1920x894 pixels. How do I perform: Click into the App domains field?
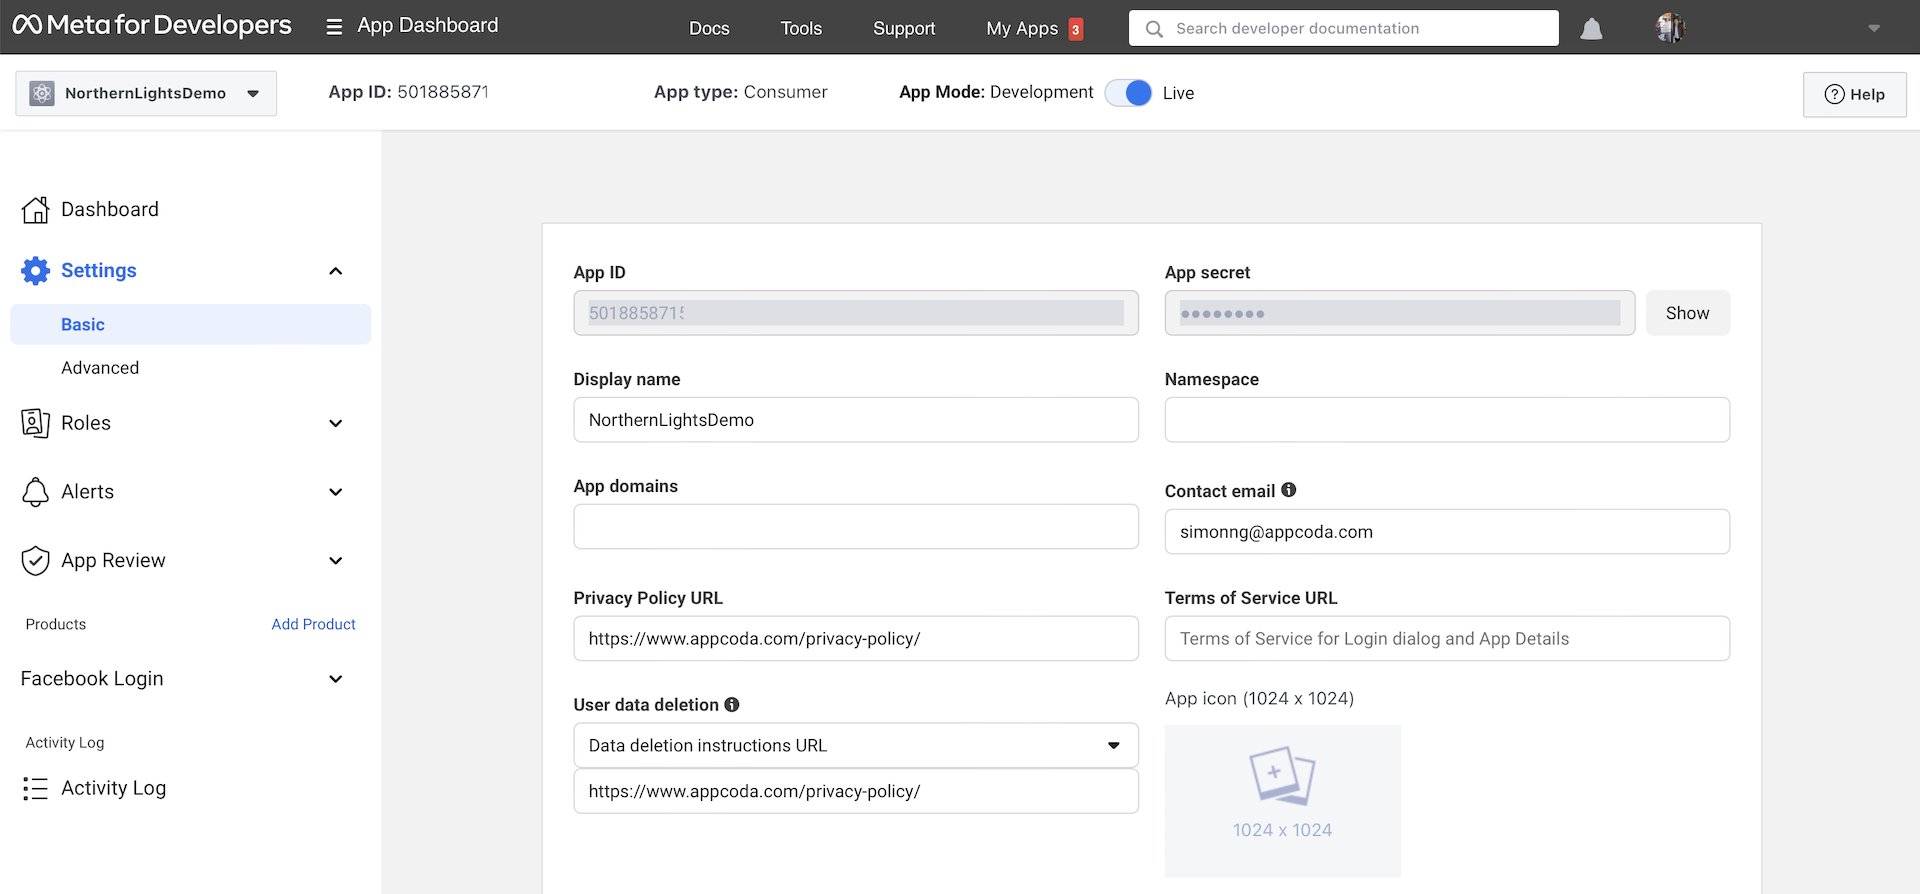coord(855,527)
